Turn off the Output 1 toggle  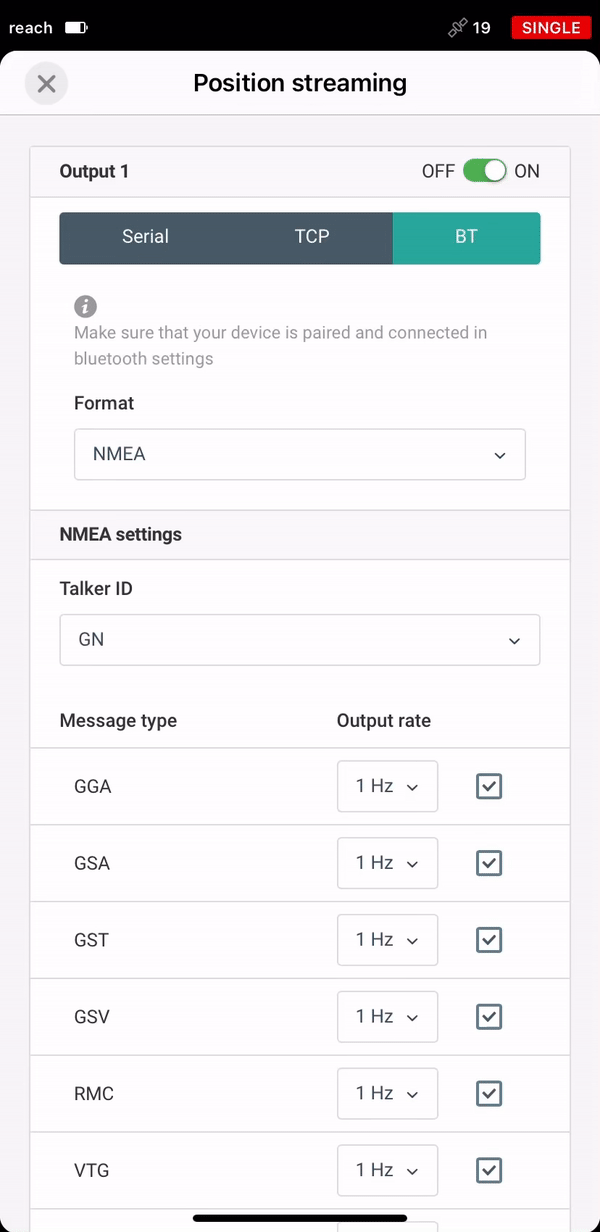pyautogui.click(x=485, y=171)
